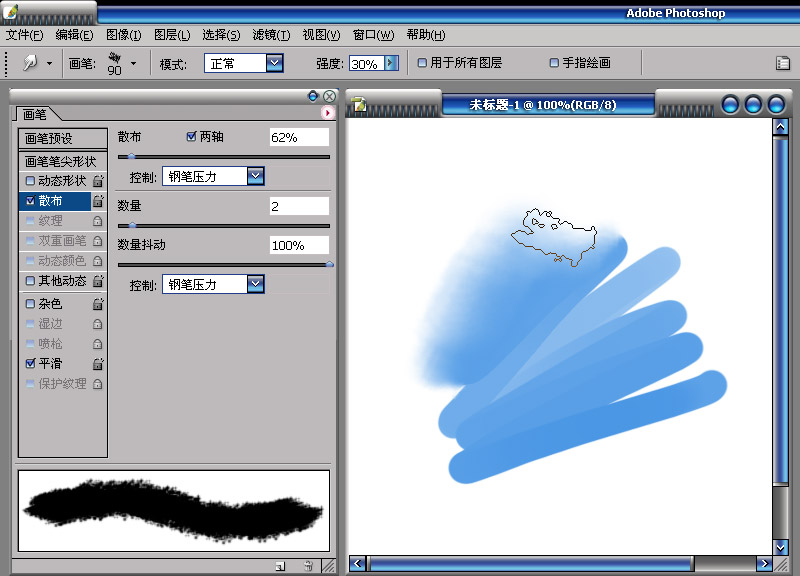This screenshot has height=576, width=800.
Task: Adjust the 散布 scatter slider handle
Action: coord(131,157)
